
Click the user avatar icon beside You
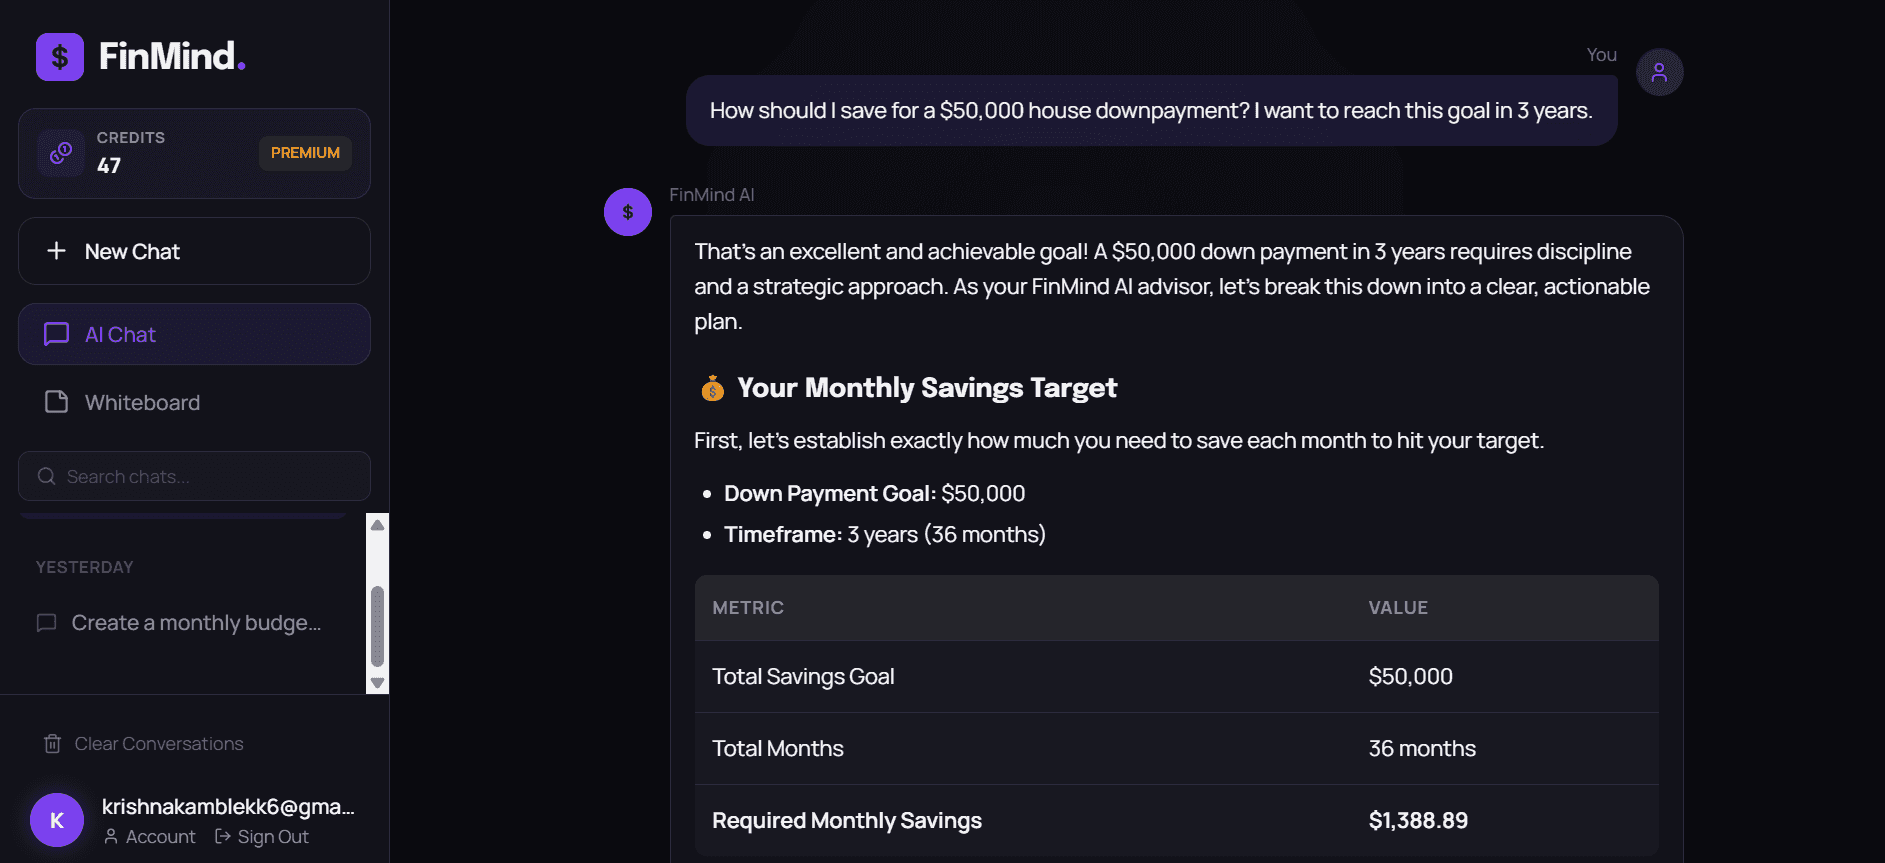pyautogui.click(x=1659, y=72)
